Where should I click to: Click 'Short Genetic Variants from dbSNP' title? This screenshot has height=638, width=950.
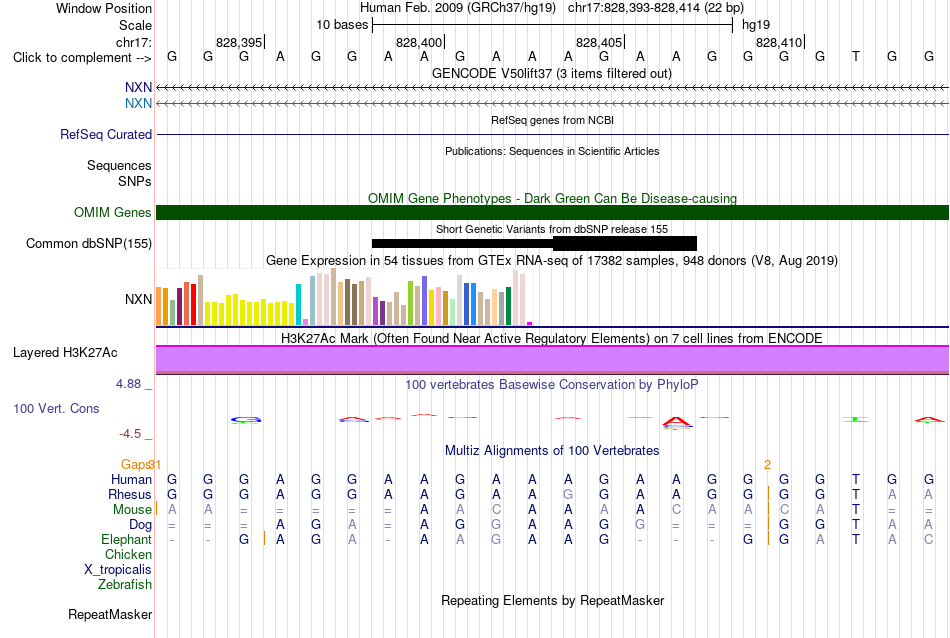click(552, 229)
